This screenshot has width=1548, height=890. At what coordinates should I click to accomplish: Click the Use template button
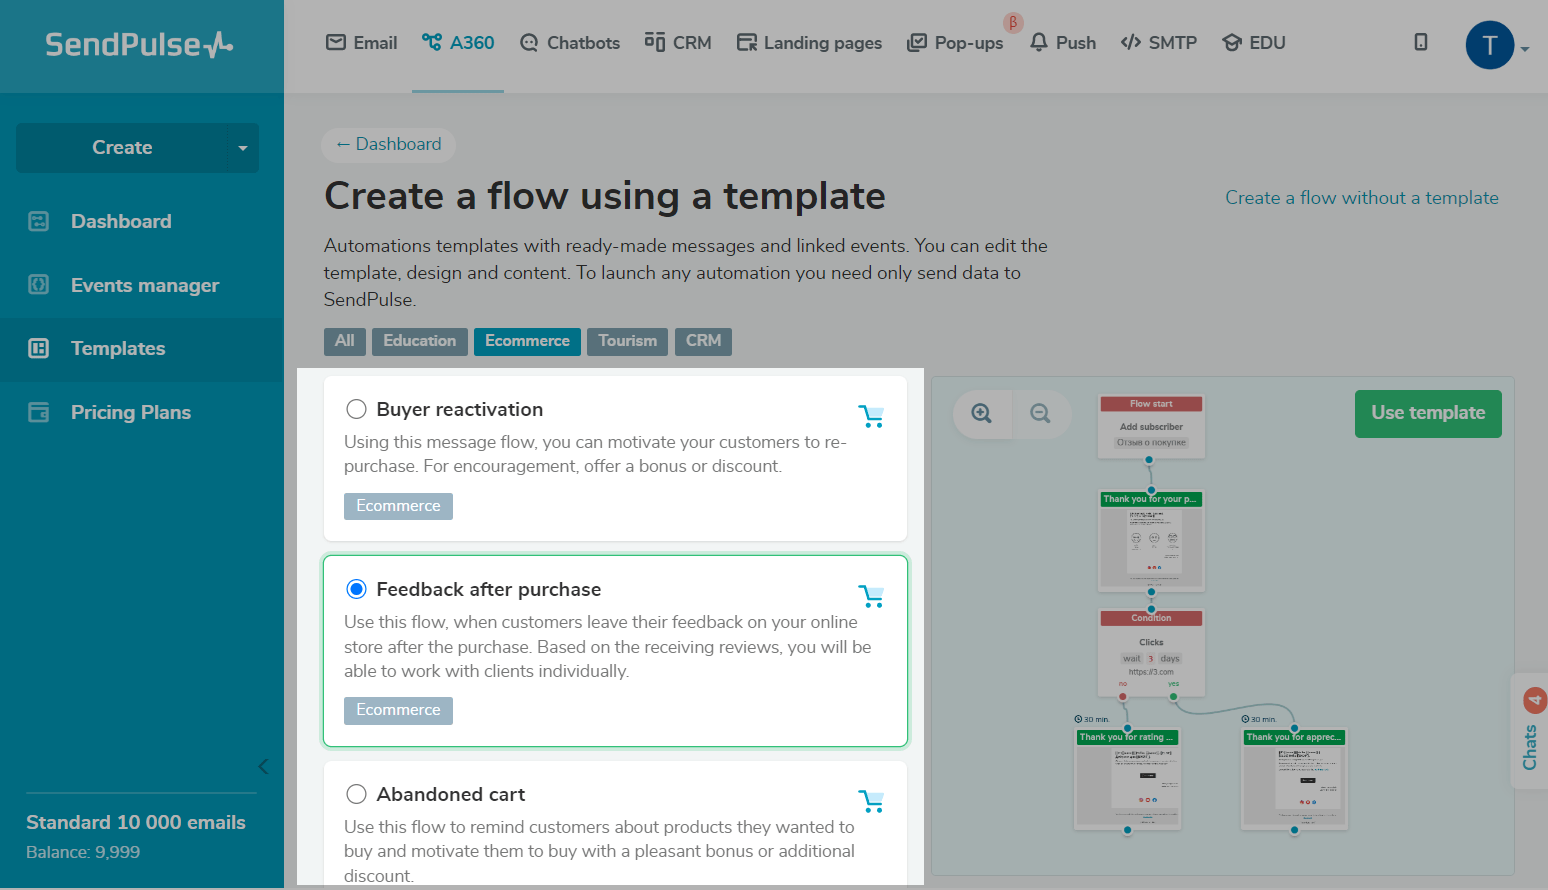(x=1427, y=413)
